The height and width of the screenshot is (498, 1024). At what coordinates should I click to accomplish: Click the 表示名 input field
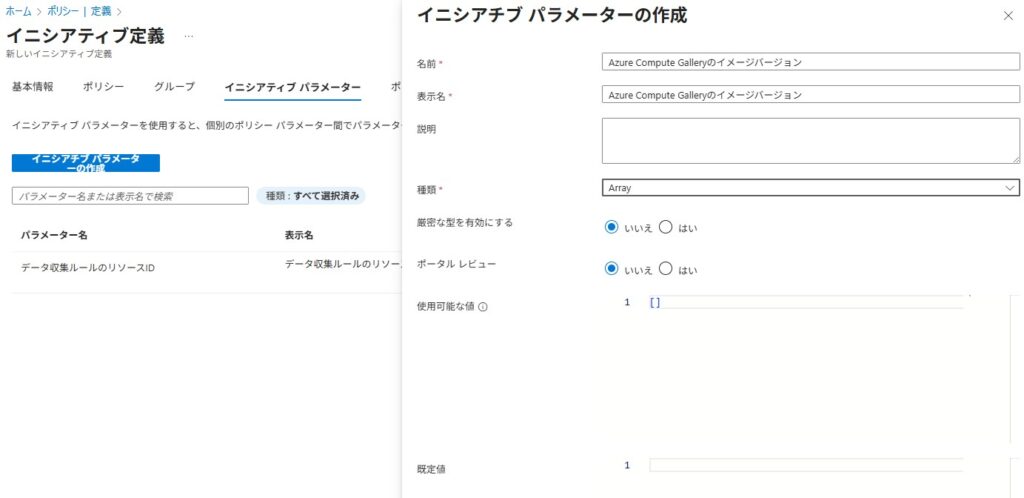(810, 96)
